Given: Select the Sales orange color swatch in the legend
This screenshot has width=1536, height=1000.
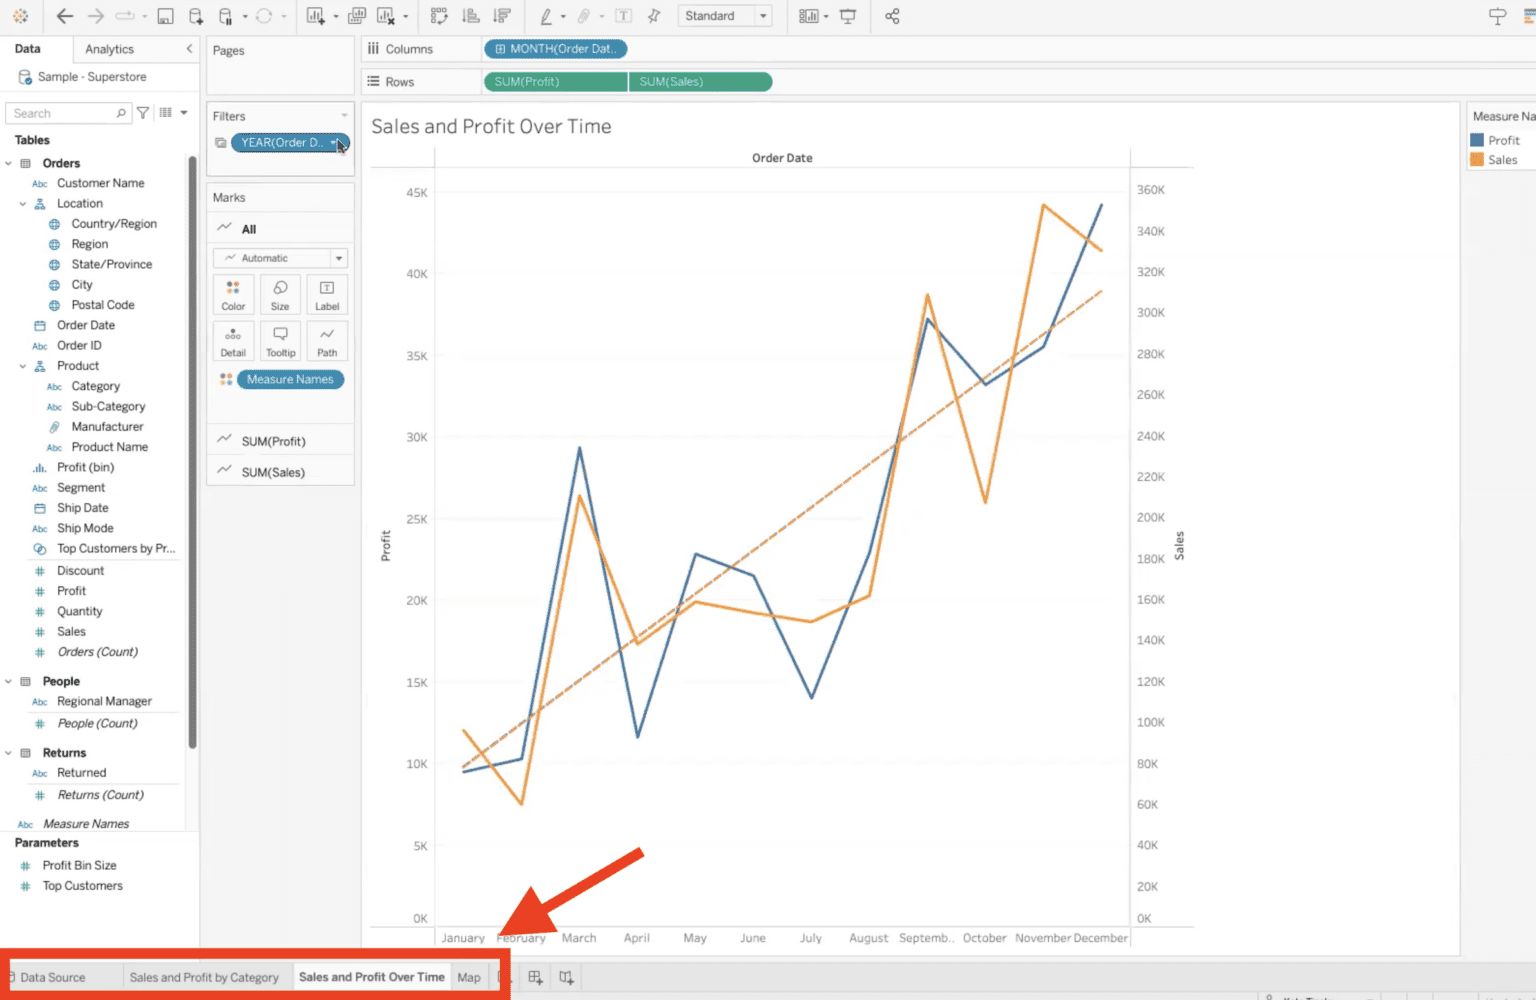Looking at the screenshot, I should (x=1478, y=159).
